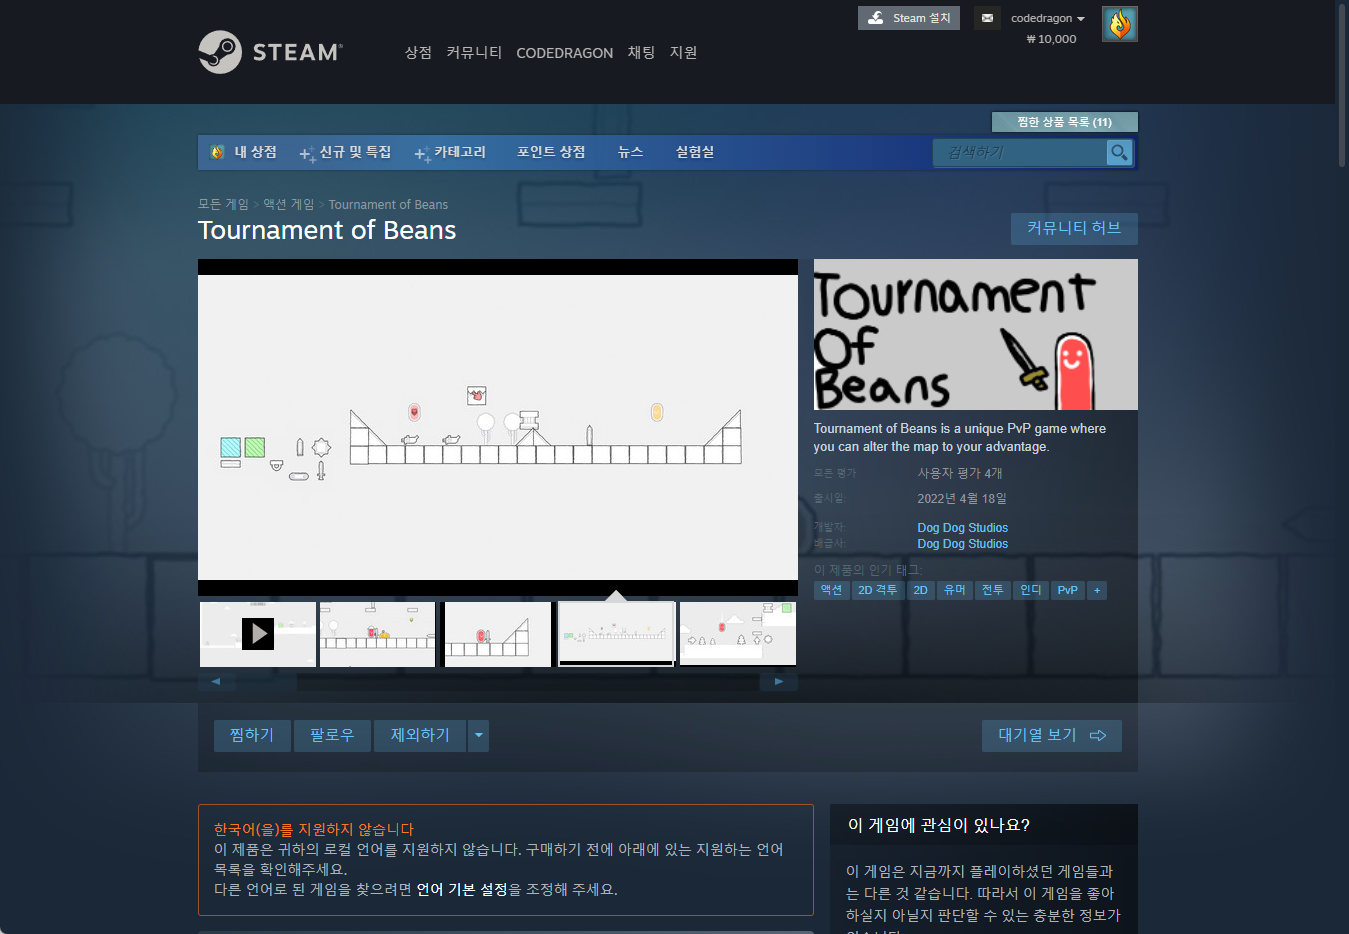Image resolution: width=1349 pixels, height=934 pixels.
Task: Click the 2D 격투 tag
Action: tap(878, 590)
